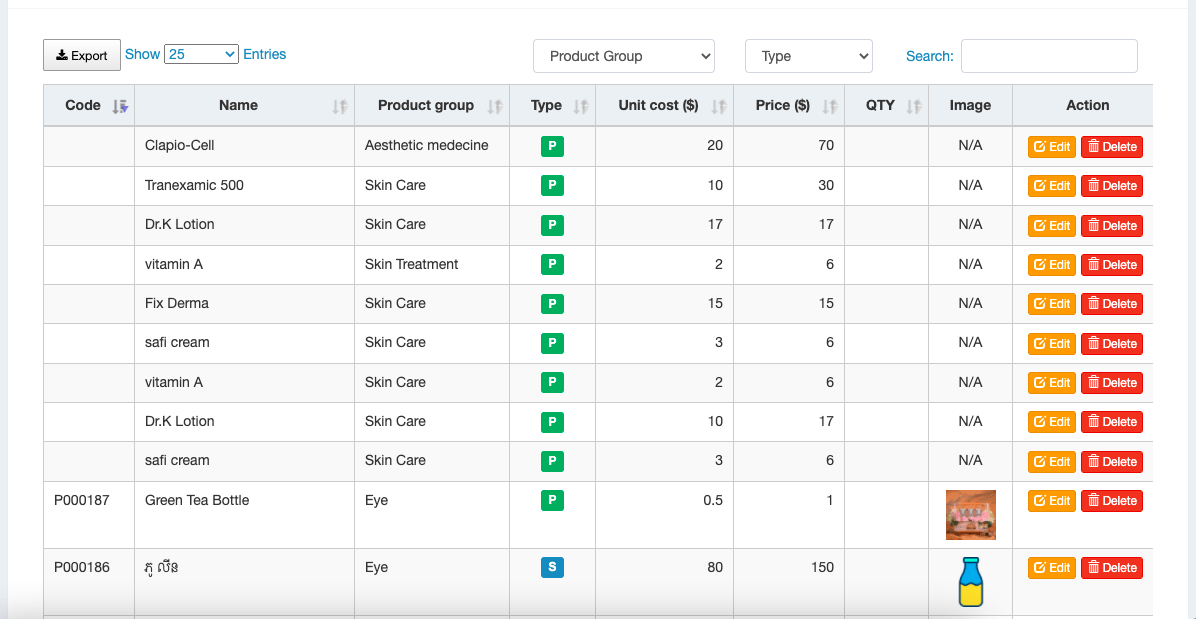Open the Type filter dropdown
This screenshot has width=1196, height=619.
pos(809,56)
